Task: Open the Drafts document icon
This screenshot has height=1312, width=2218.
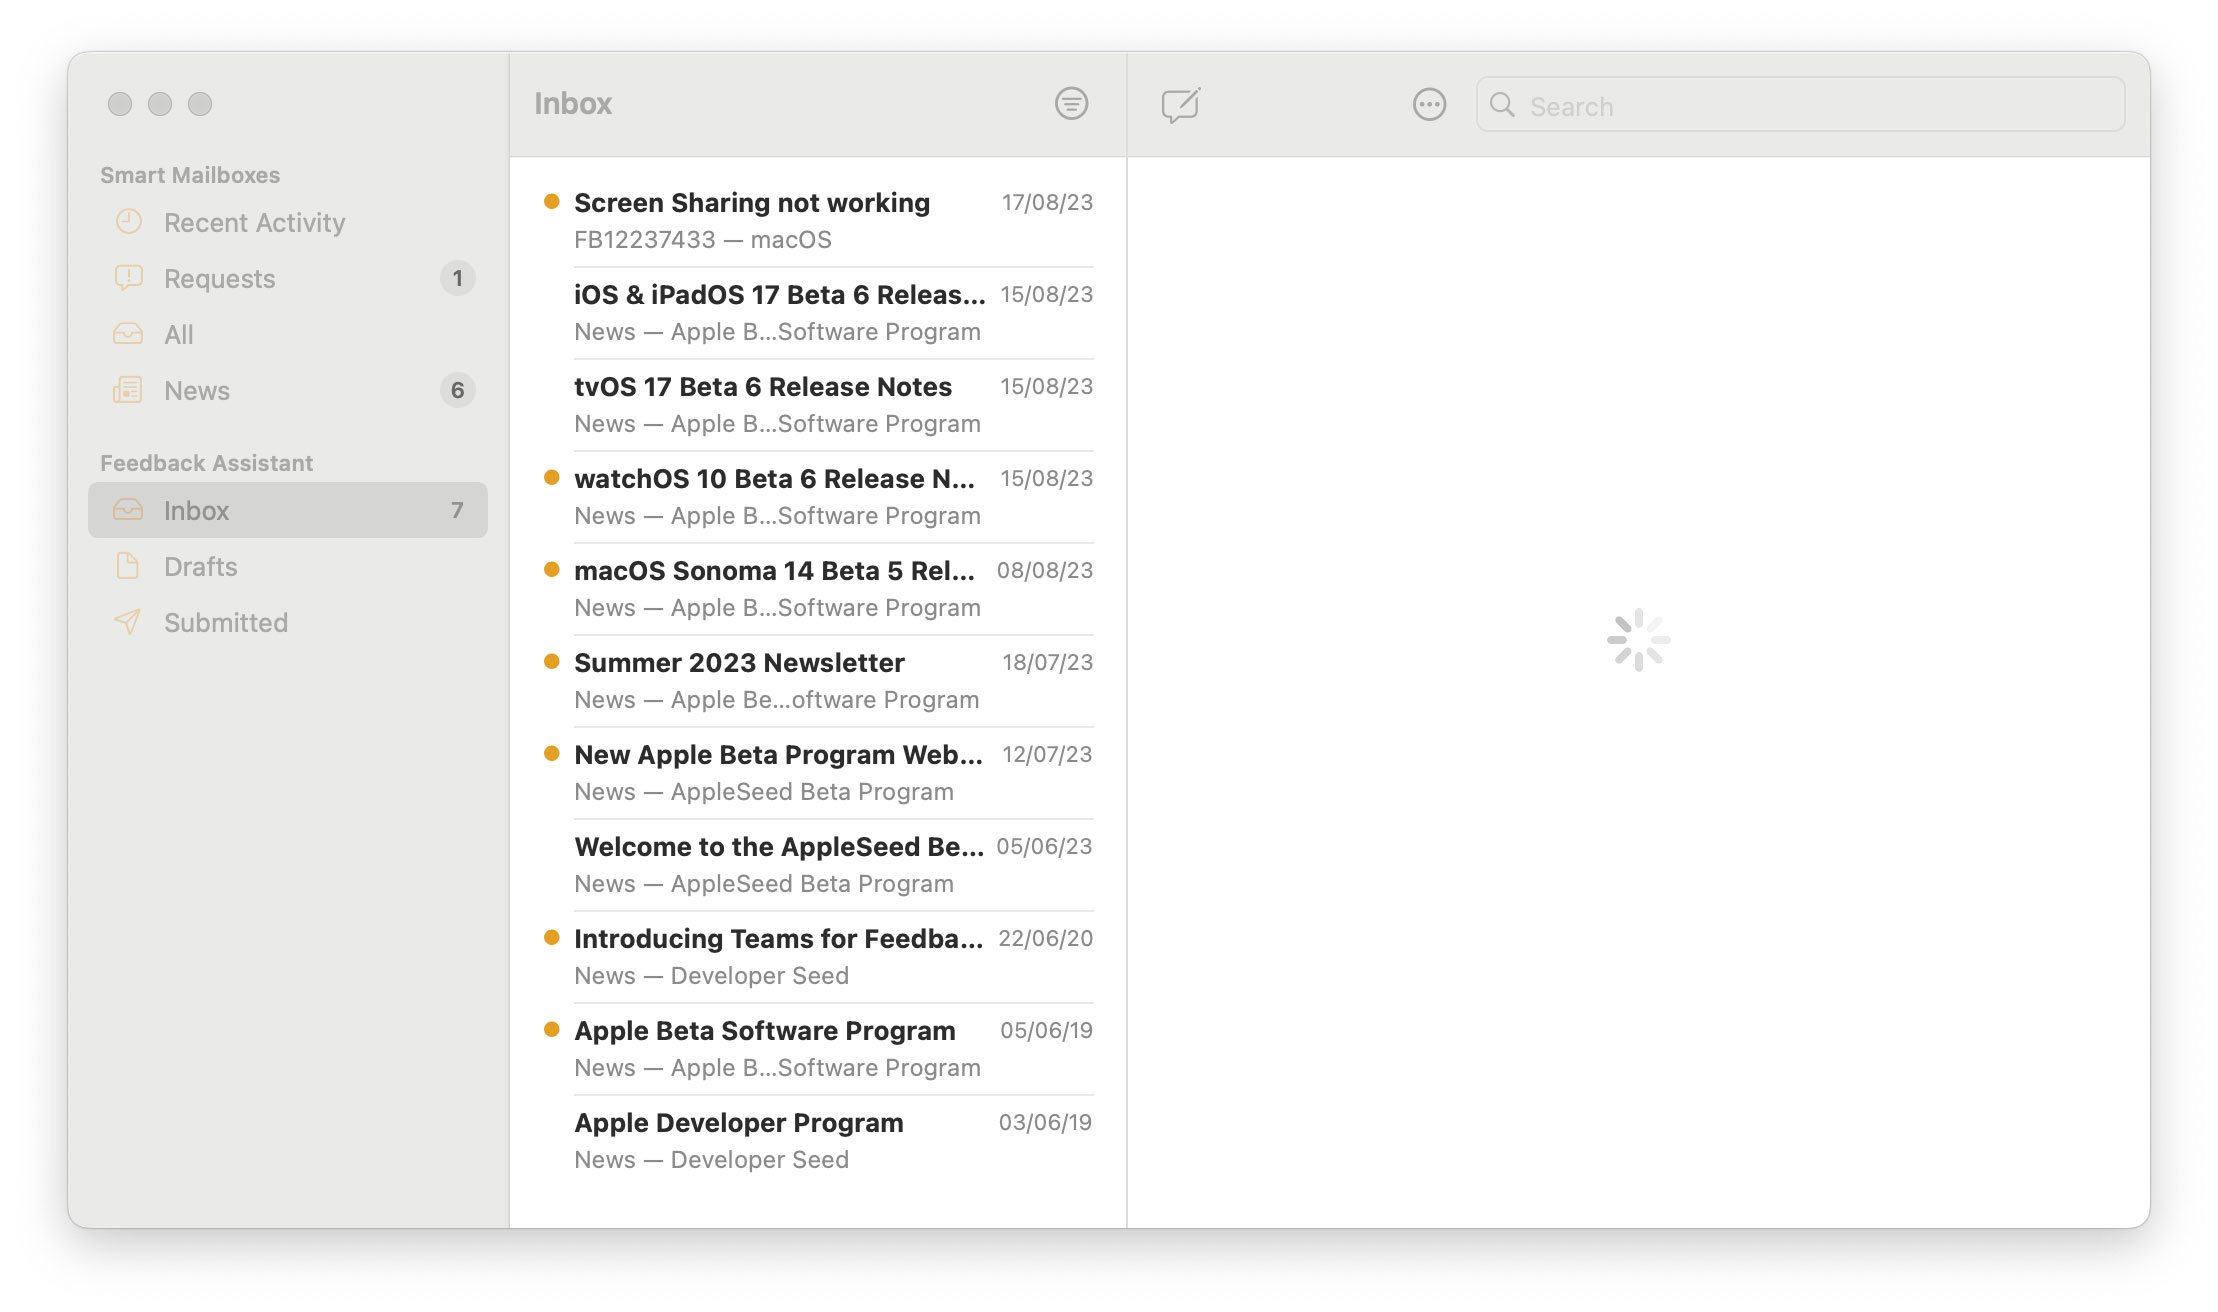Action: tap(128, 566)
